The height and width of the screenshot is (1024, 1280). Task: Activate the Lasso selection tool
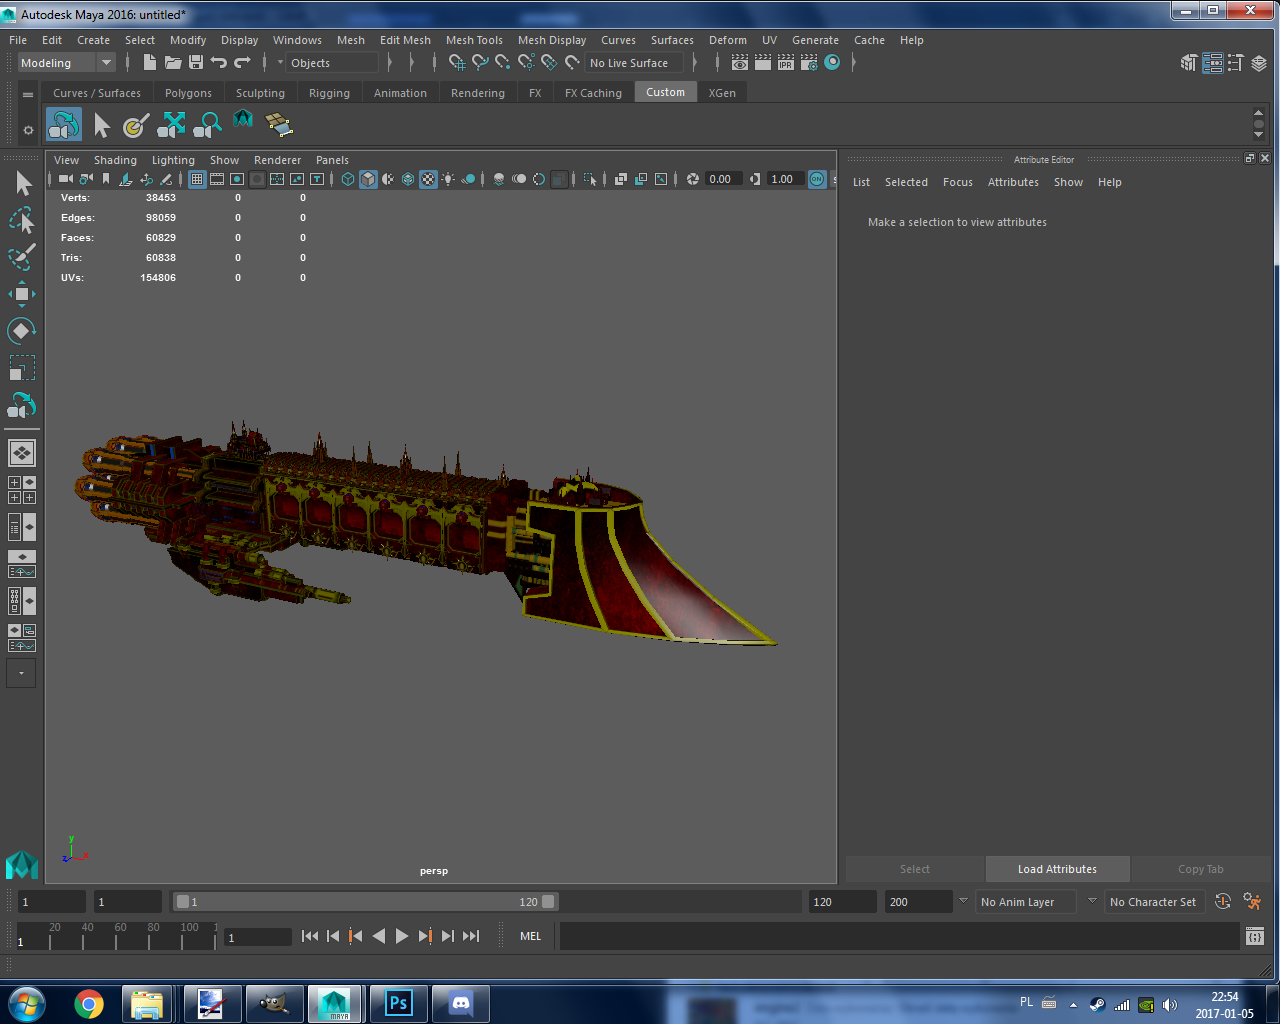pyautogui.click(x=21, y=221)
